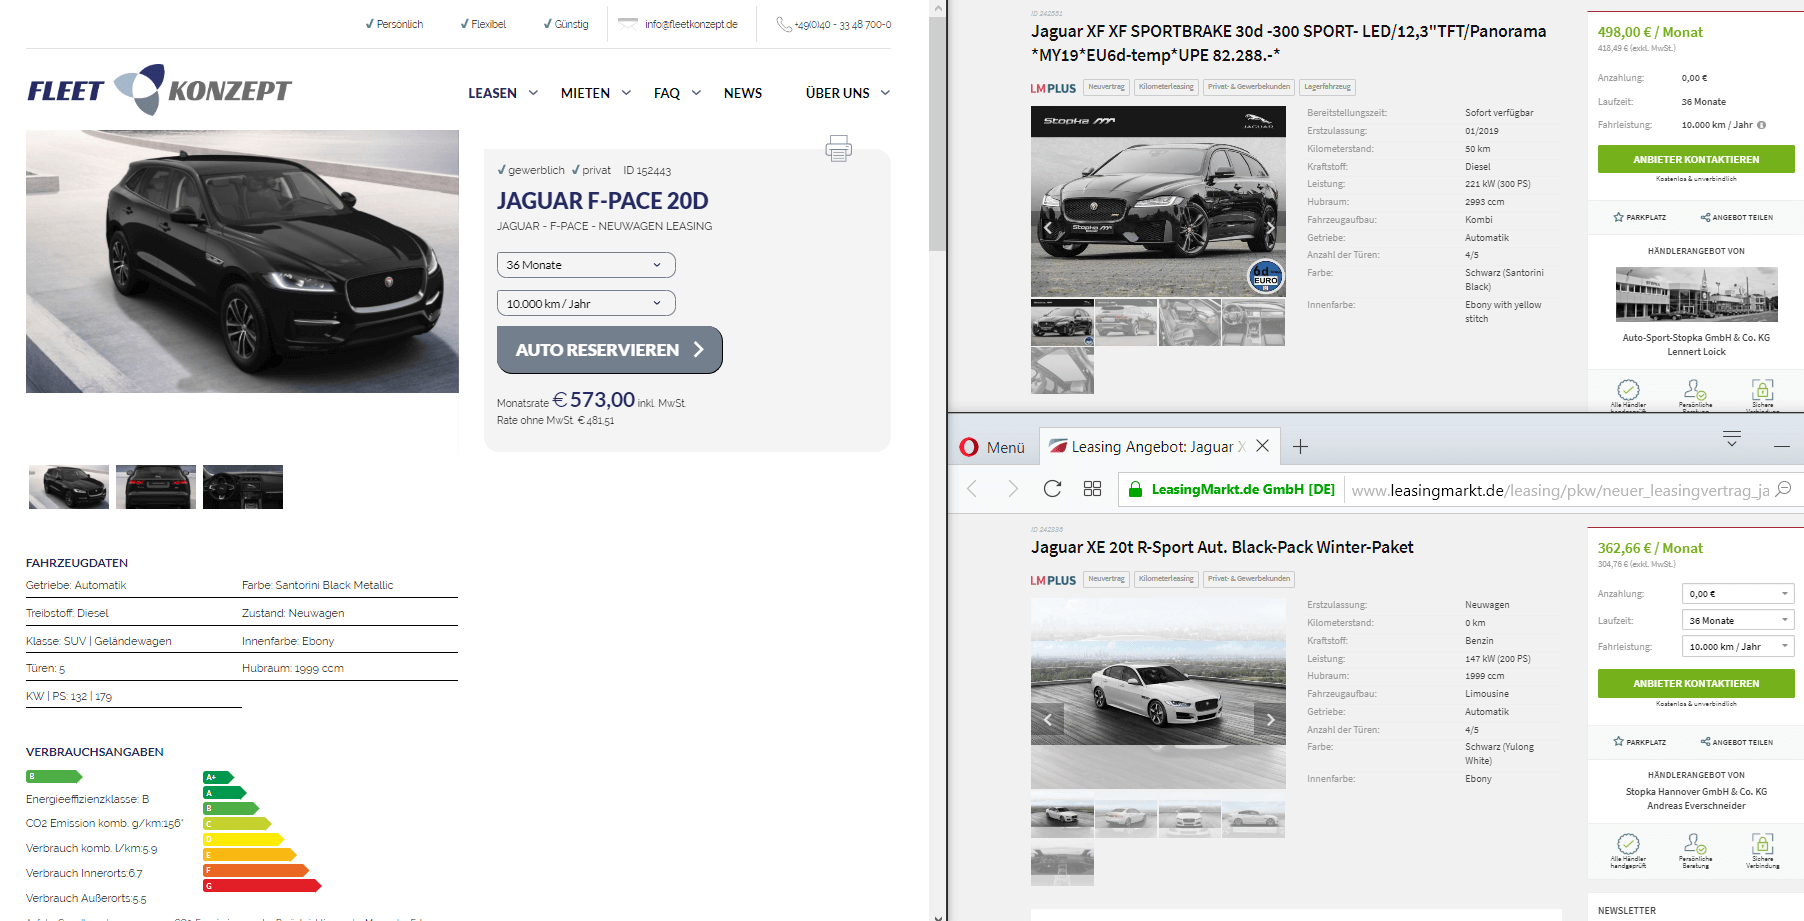Click the green A+ energy class bar
Image resolution: width=1804 pixels, height=921 pixels.
(x=218, y=777)
